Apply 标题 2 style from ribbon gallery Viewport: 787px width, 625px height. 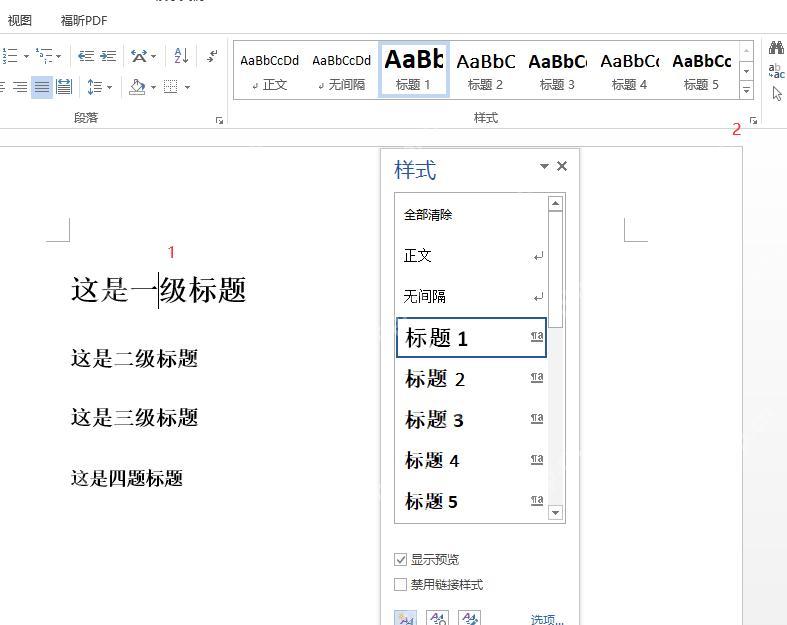point(485,71)
